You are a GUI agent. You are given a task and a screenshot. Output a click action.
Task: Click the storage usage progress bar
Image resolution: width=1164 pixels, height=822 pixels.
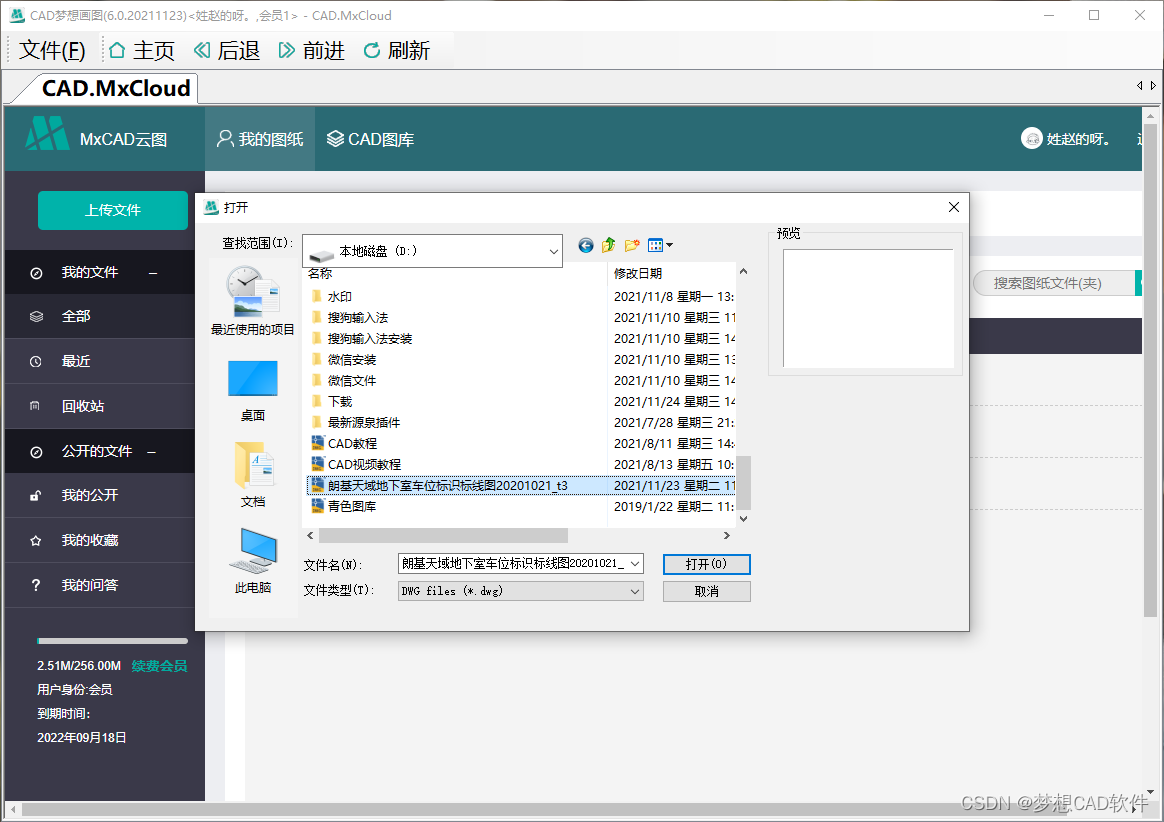112,641
